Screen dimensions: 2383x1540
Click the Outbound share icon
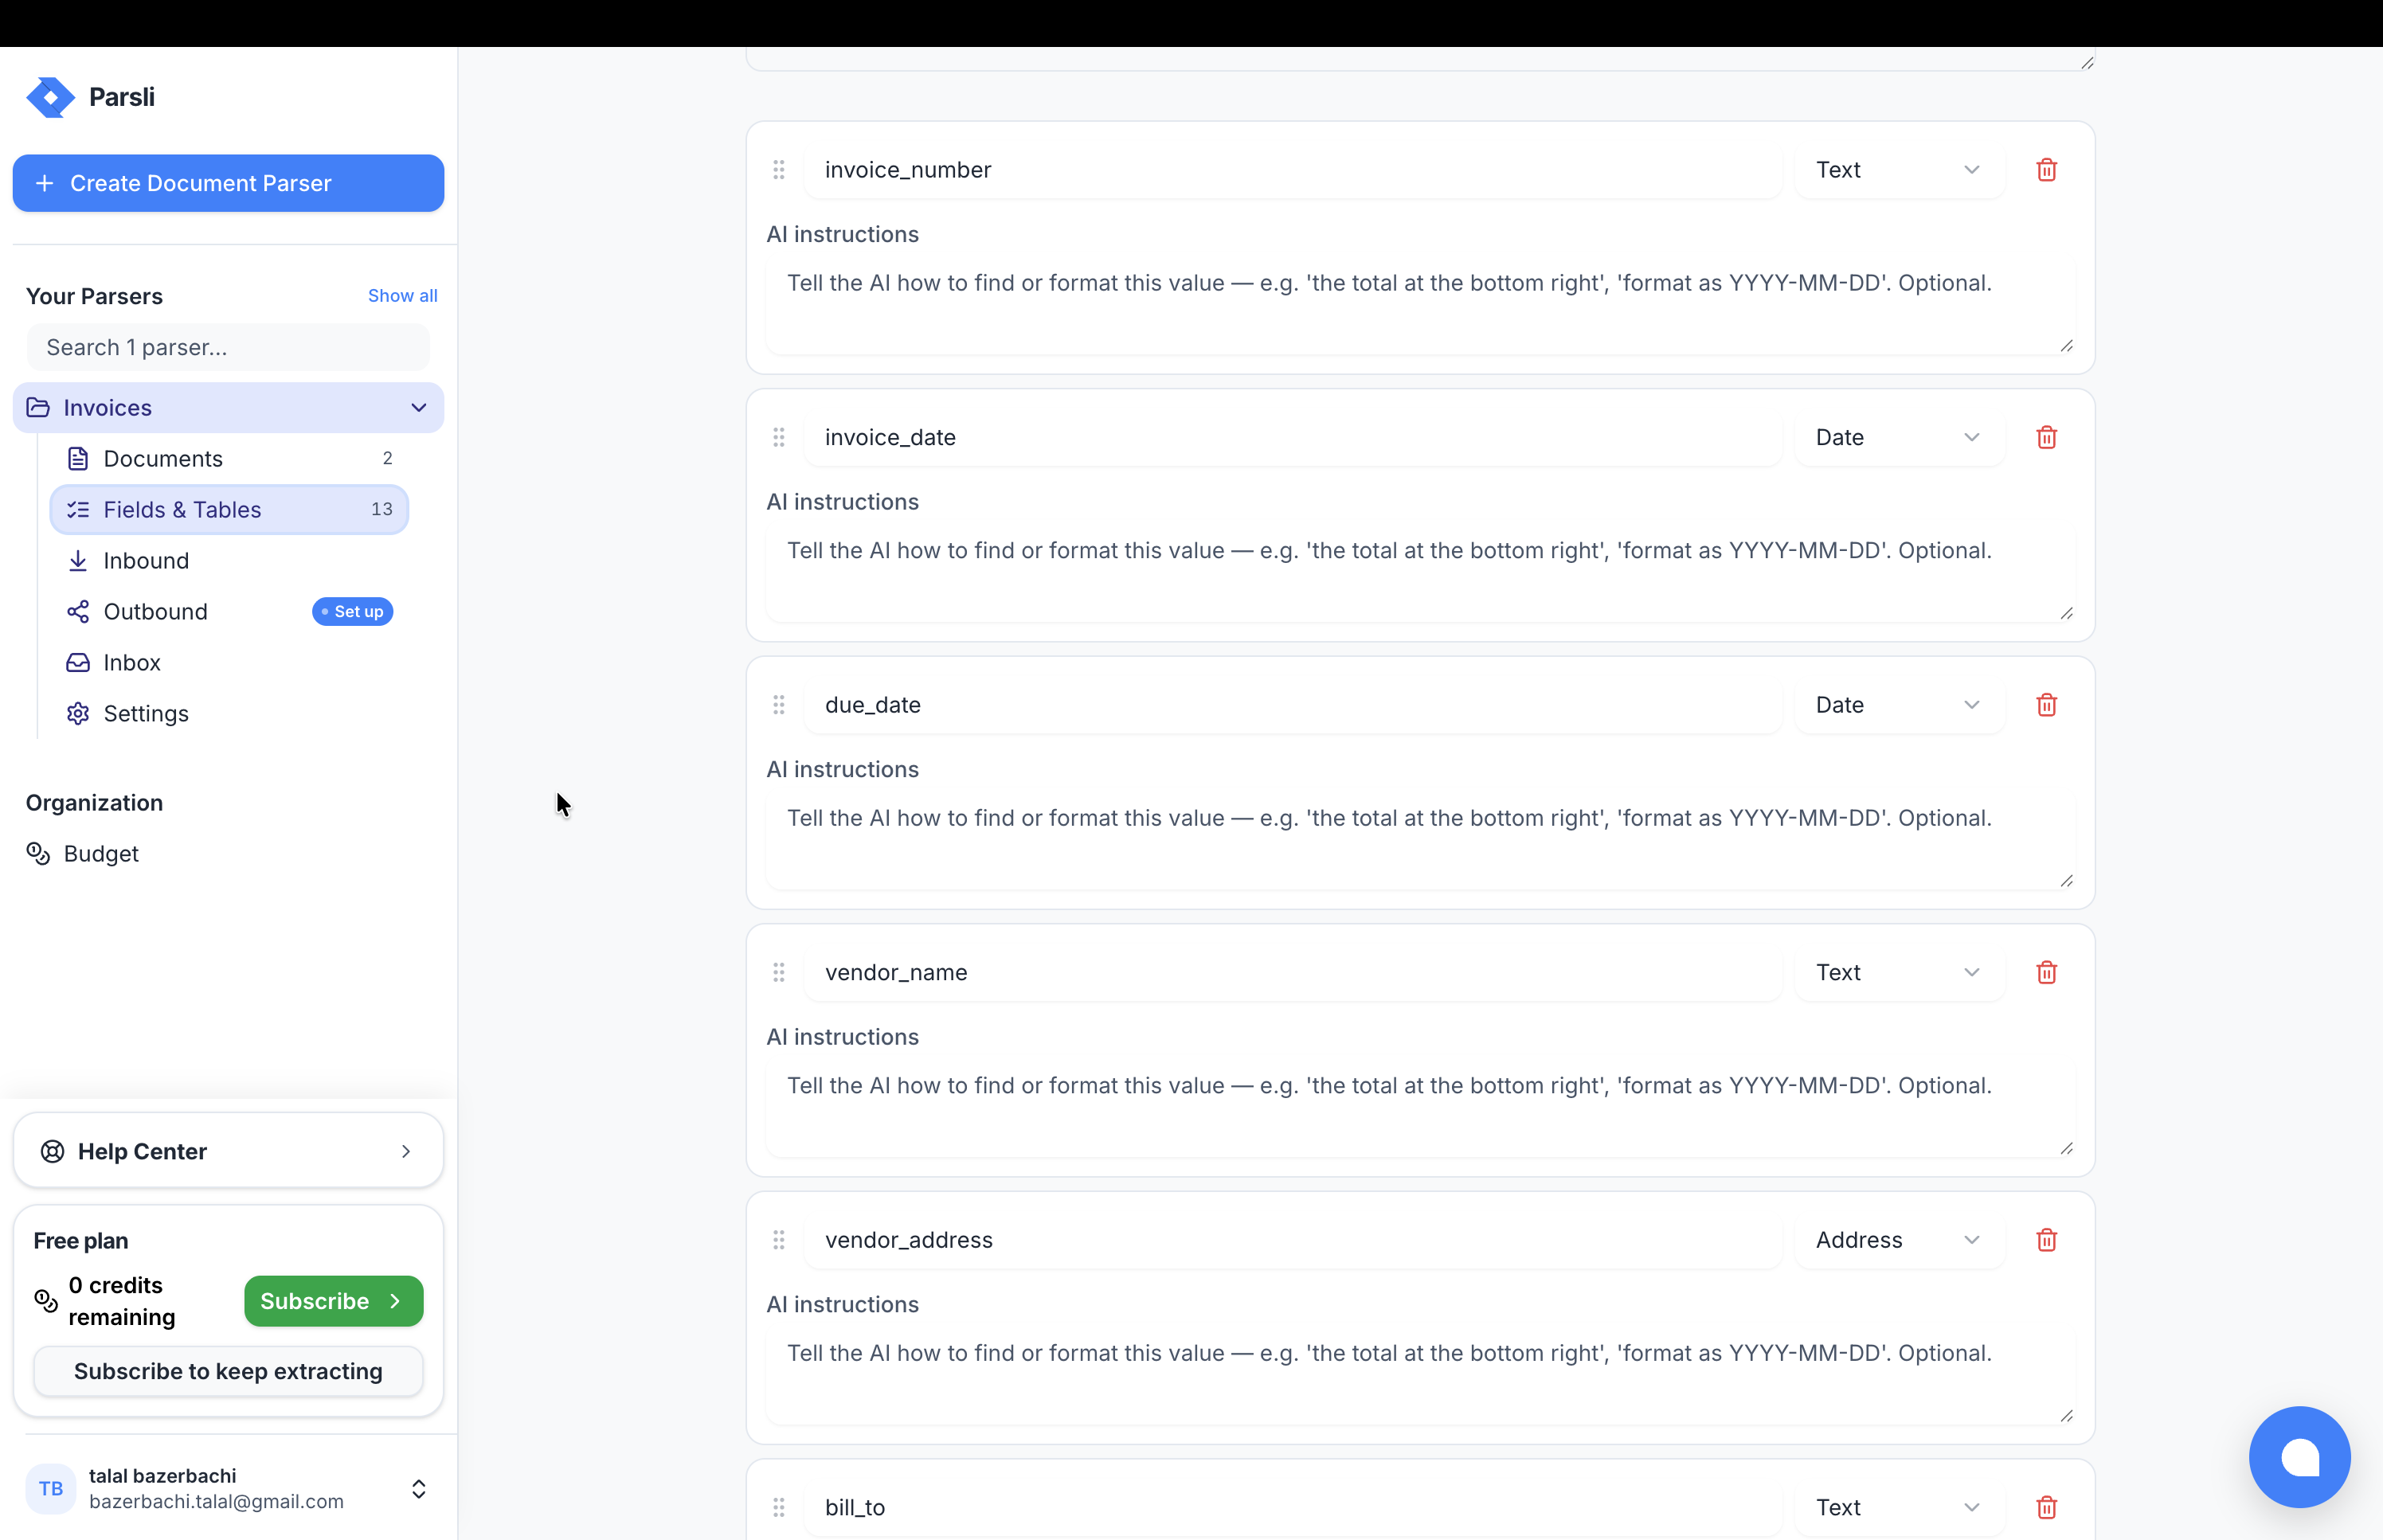[78, 612]
